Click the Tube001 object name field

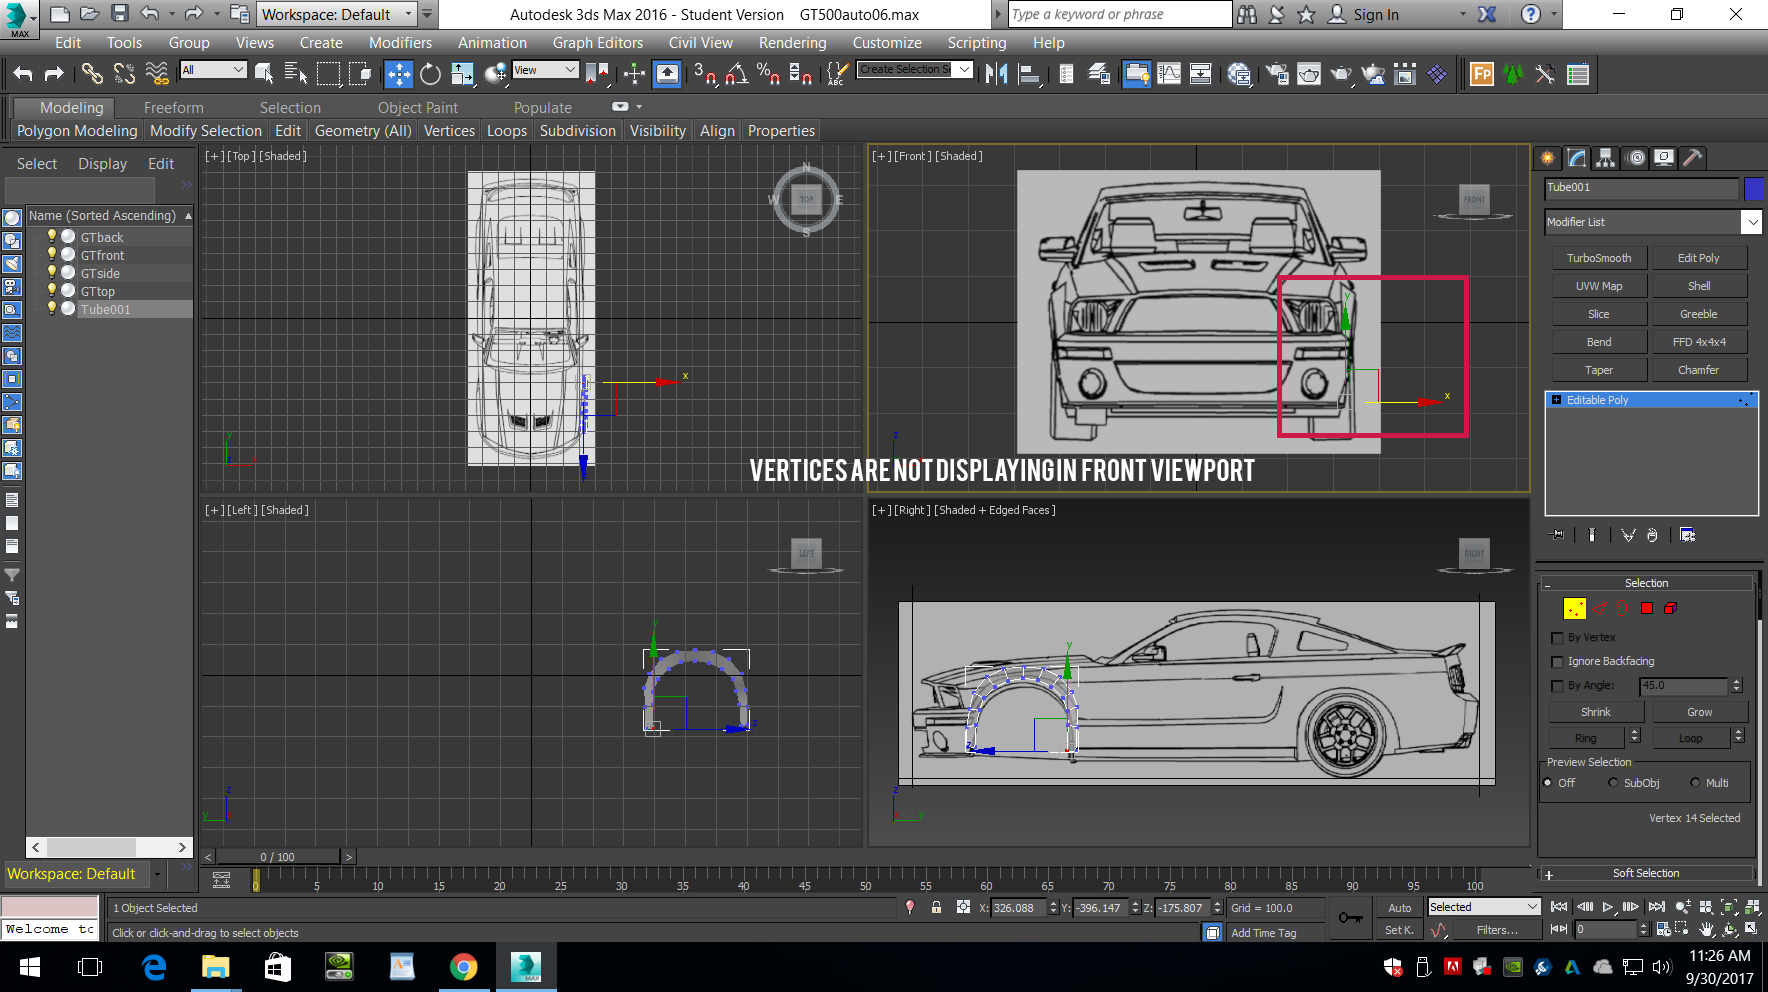pyautogui.click(x=1641, y=188)
